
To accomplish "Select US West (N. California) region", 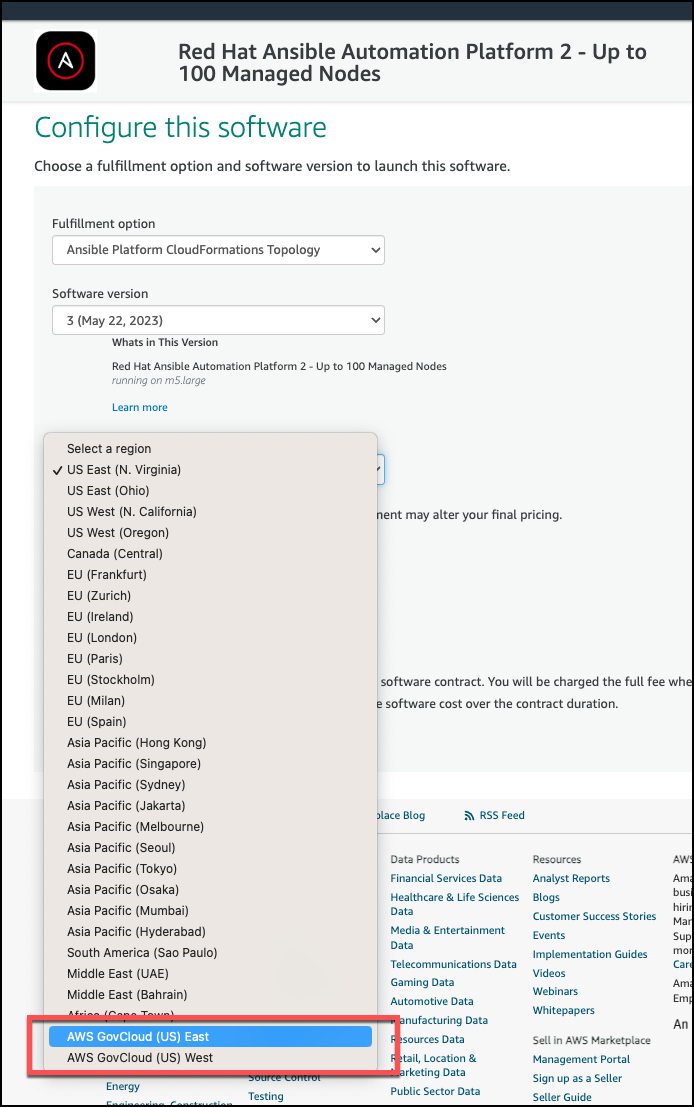I will point(210,512).
